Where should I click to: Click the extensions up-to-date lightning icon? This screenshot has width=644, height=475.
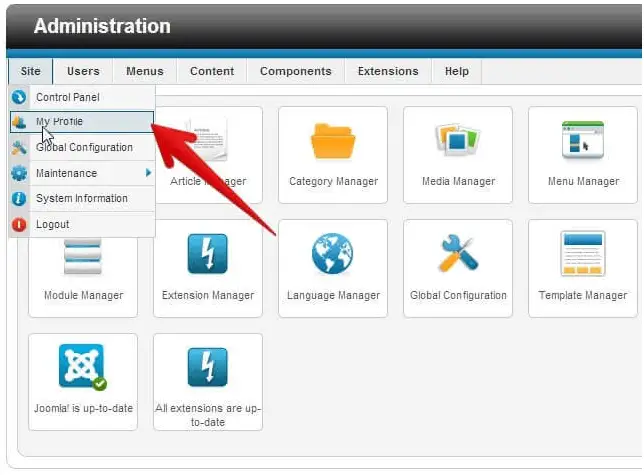207,367
